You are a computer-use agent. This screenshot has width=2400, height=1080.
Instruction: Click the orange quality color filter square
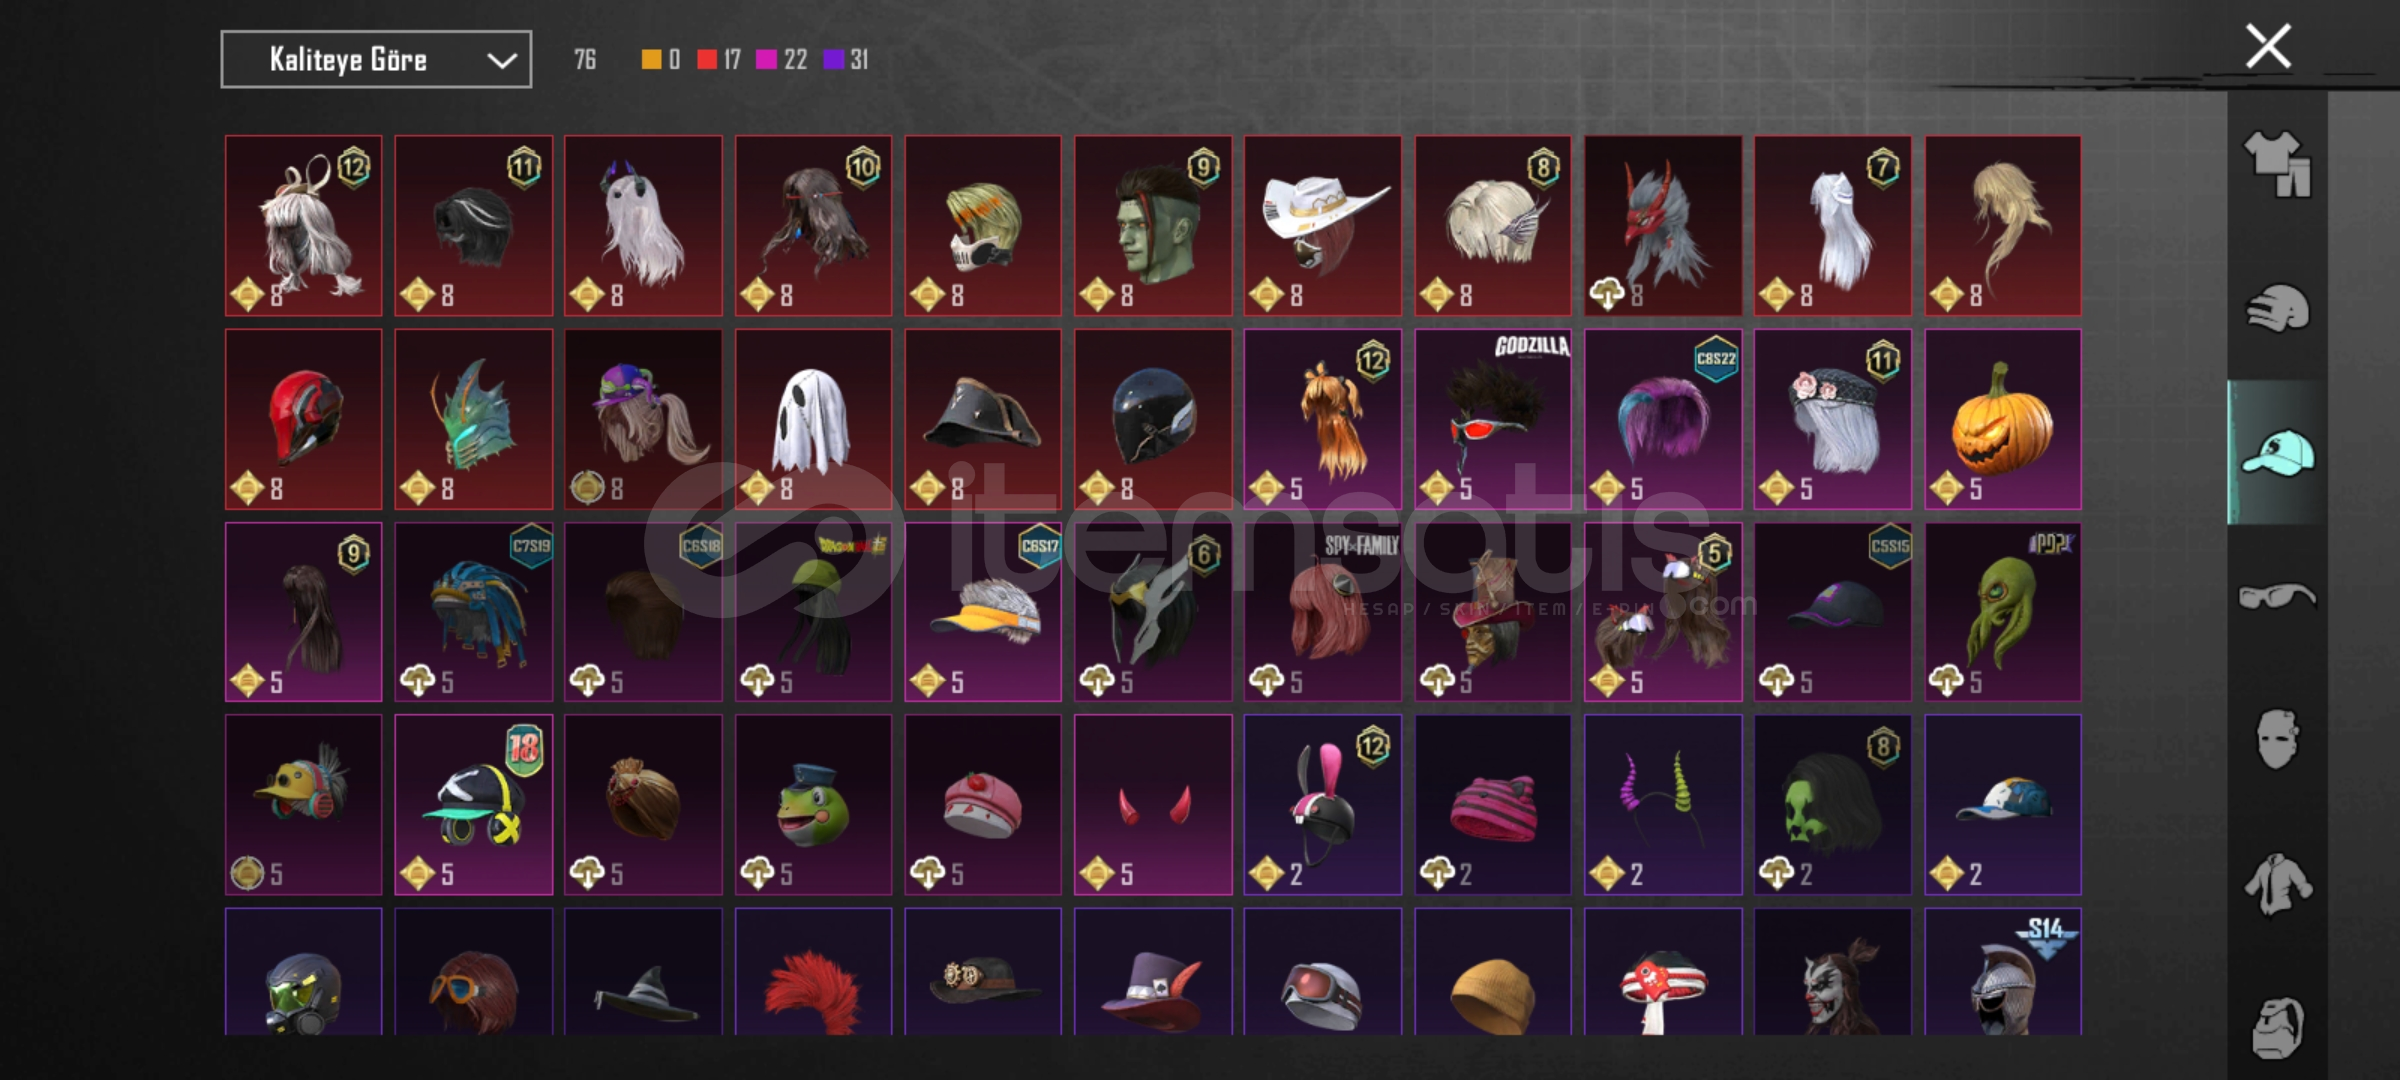tap(651, 60)
